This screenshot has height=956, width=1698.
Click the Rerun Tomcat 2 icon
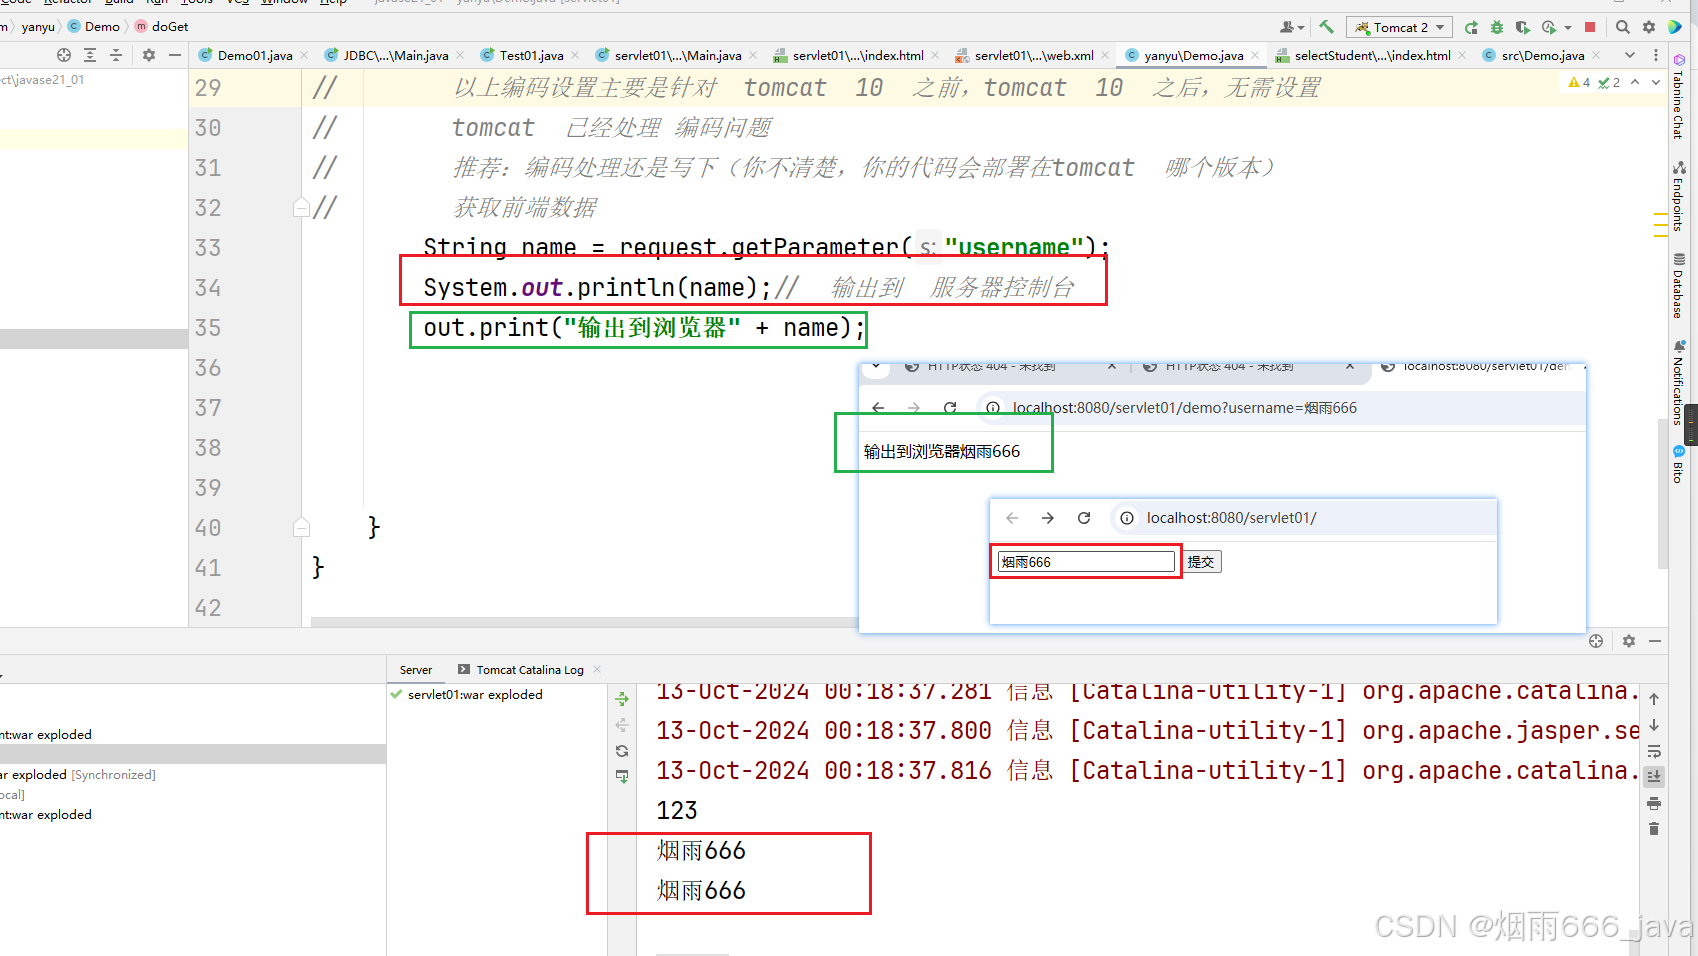tap(1471, 27)
